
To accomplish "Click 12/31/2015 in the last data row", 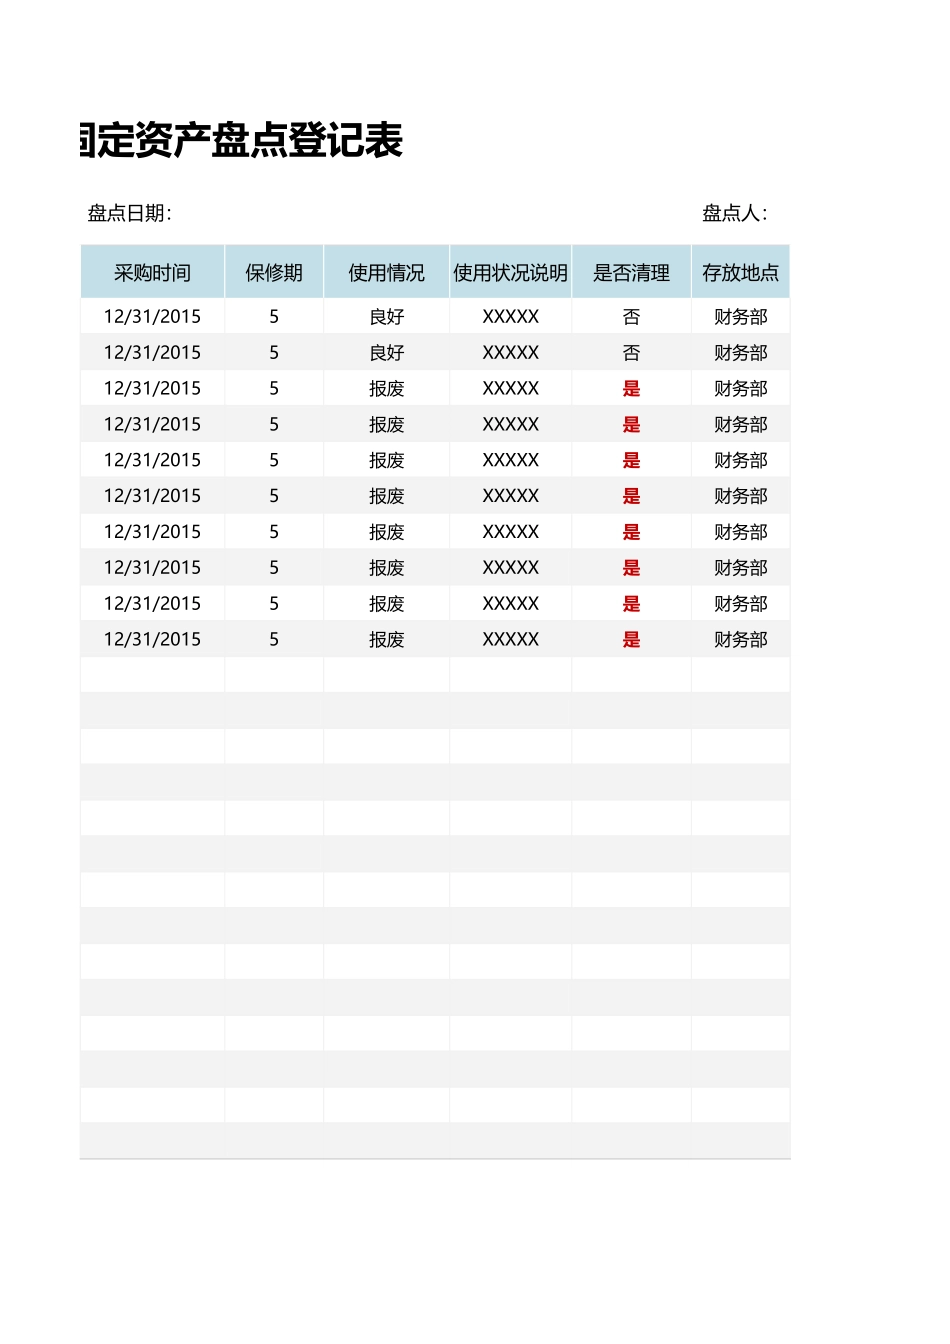I will pyautogui.click(x=152, y=640).
